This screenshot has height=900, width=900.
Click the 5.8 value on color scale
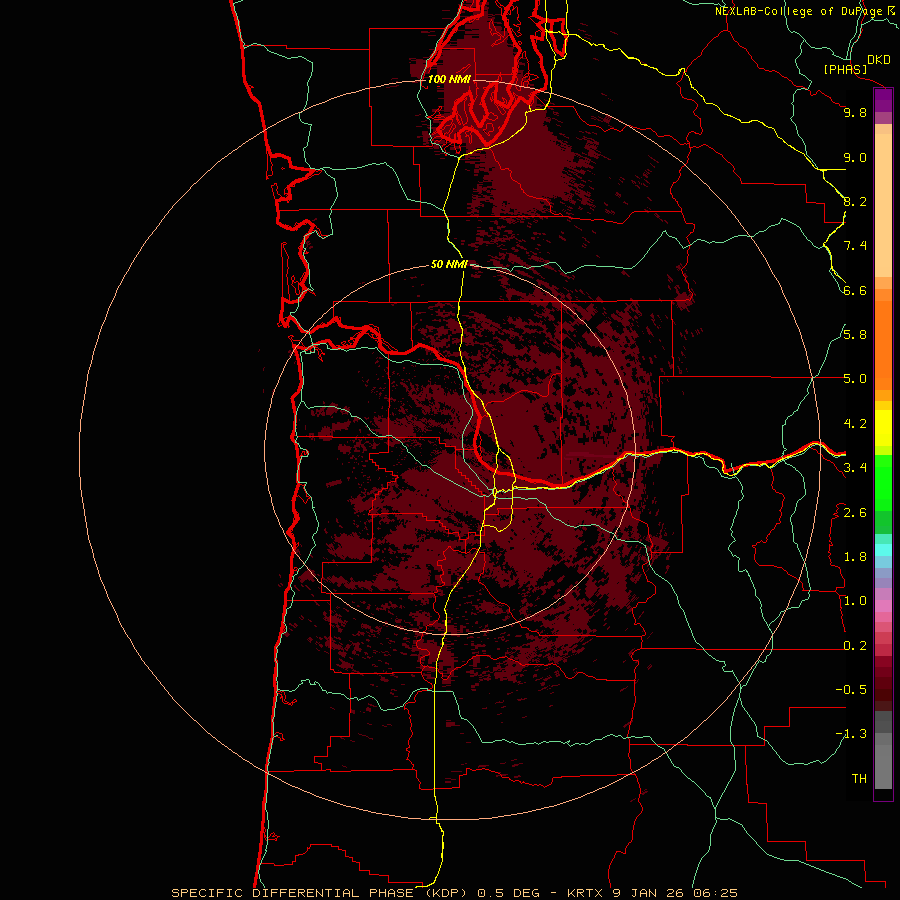pos(855,334)
